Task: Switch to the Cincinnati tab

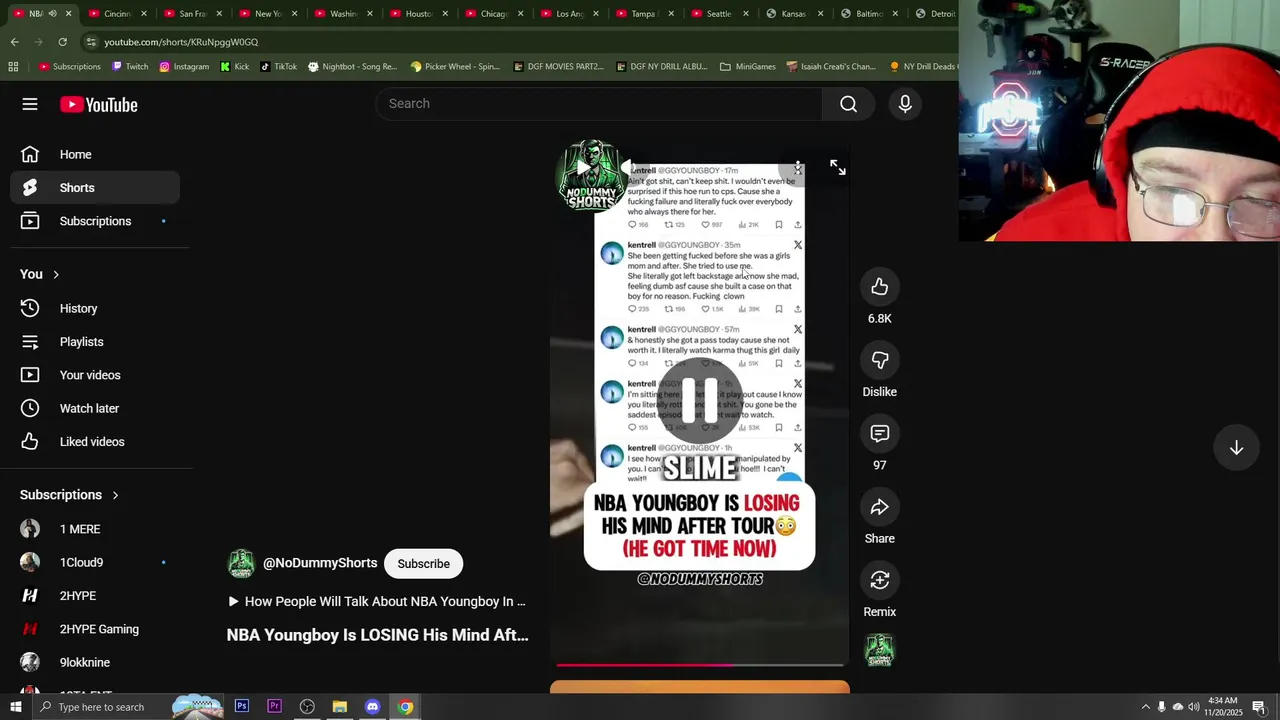Action: pos(117,14)
